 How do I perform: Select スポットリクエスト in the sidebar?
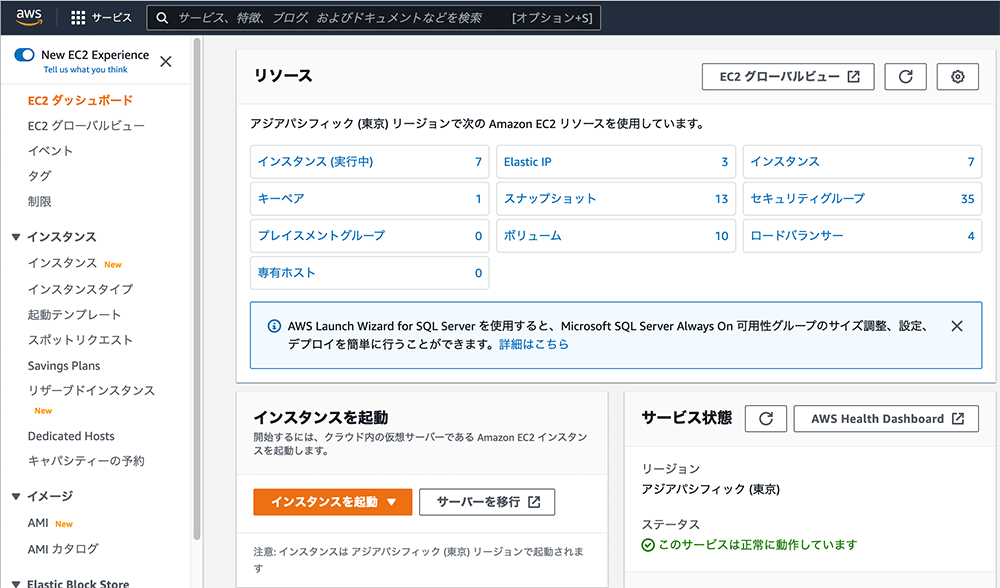point(79,340)
